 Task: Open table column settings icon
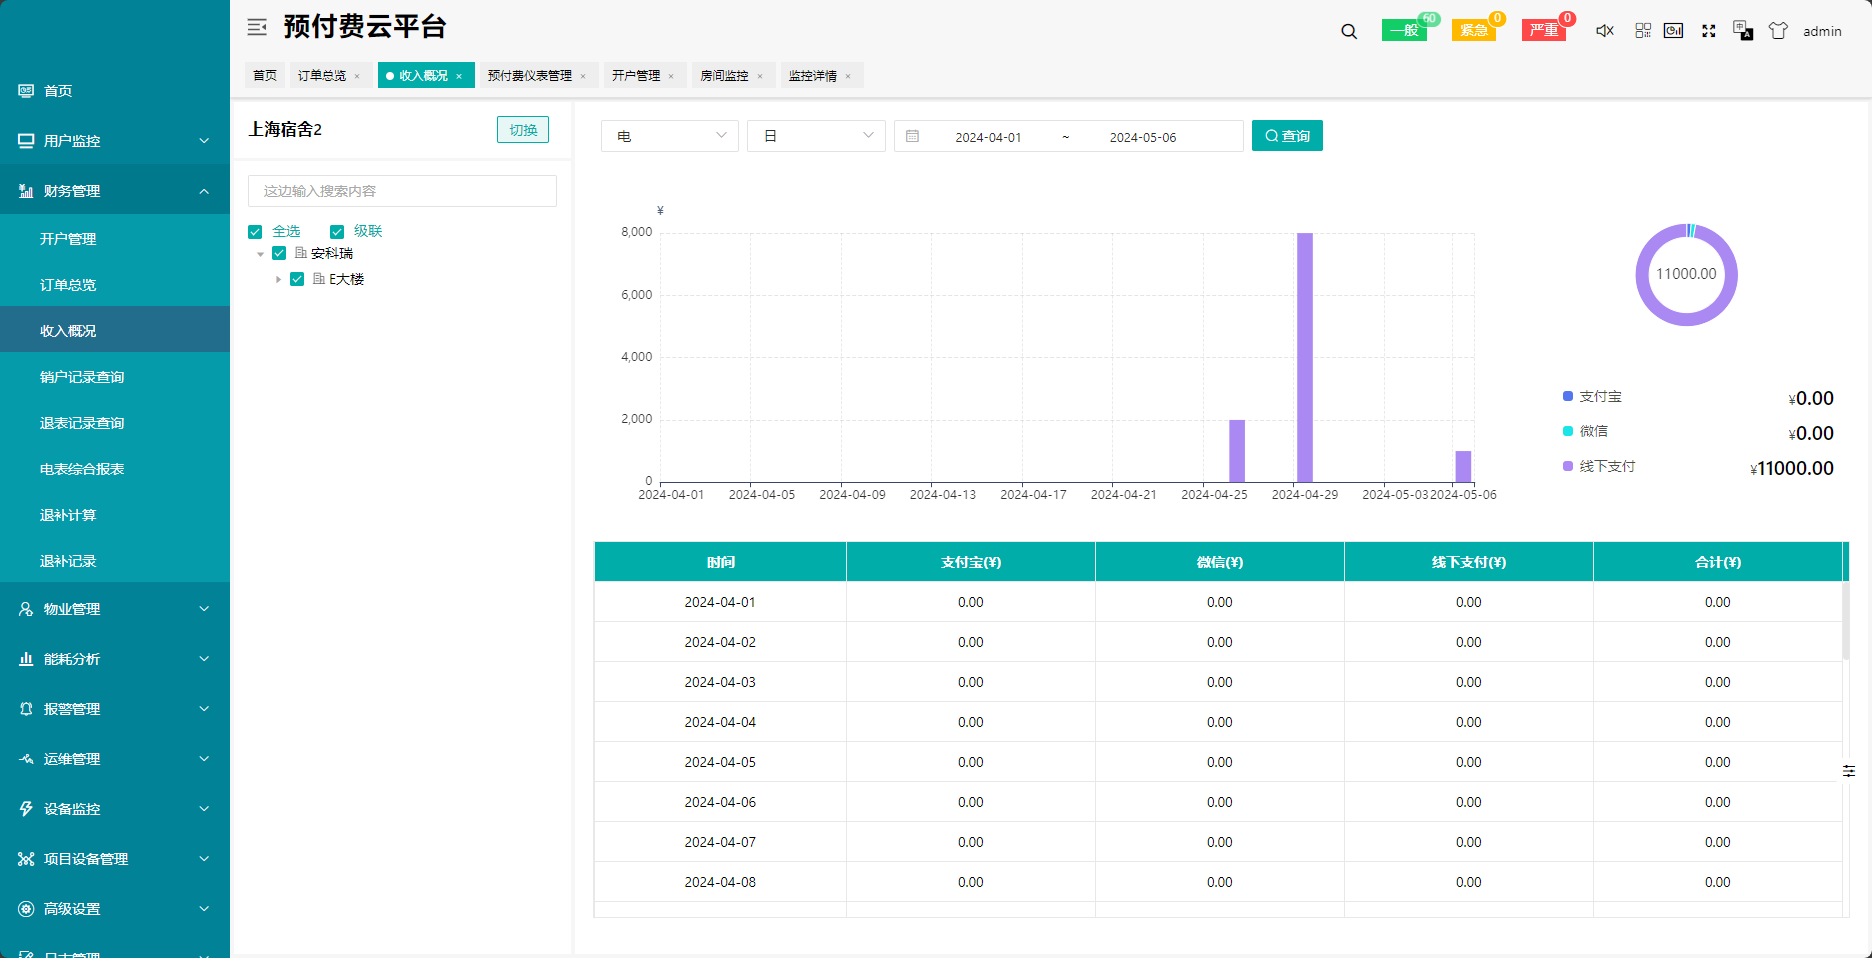(x=1849, y=771)
